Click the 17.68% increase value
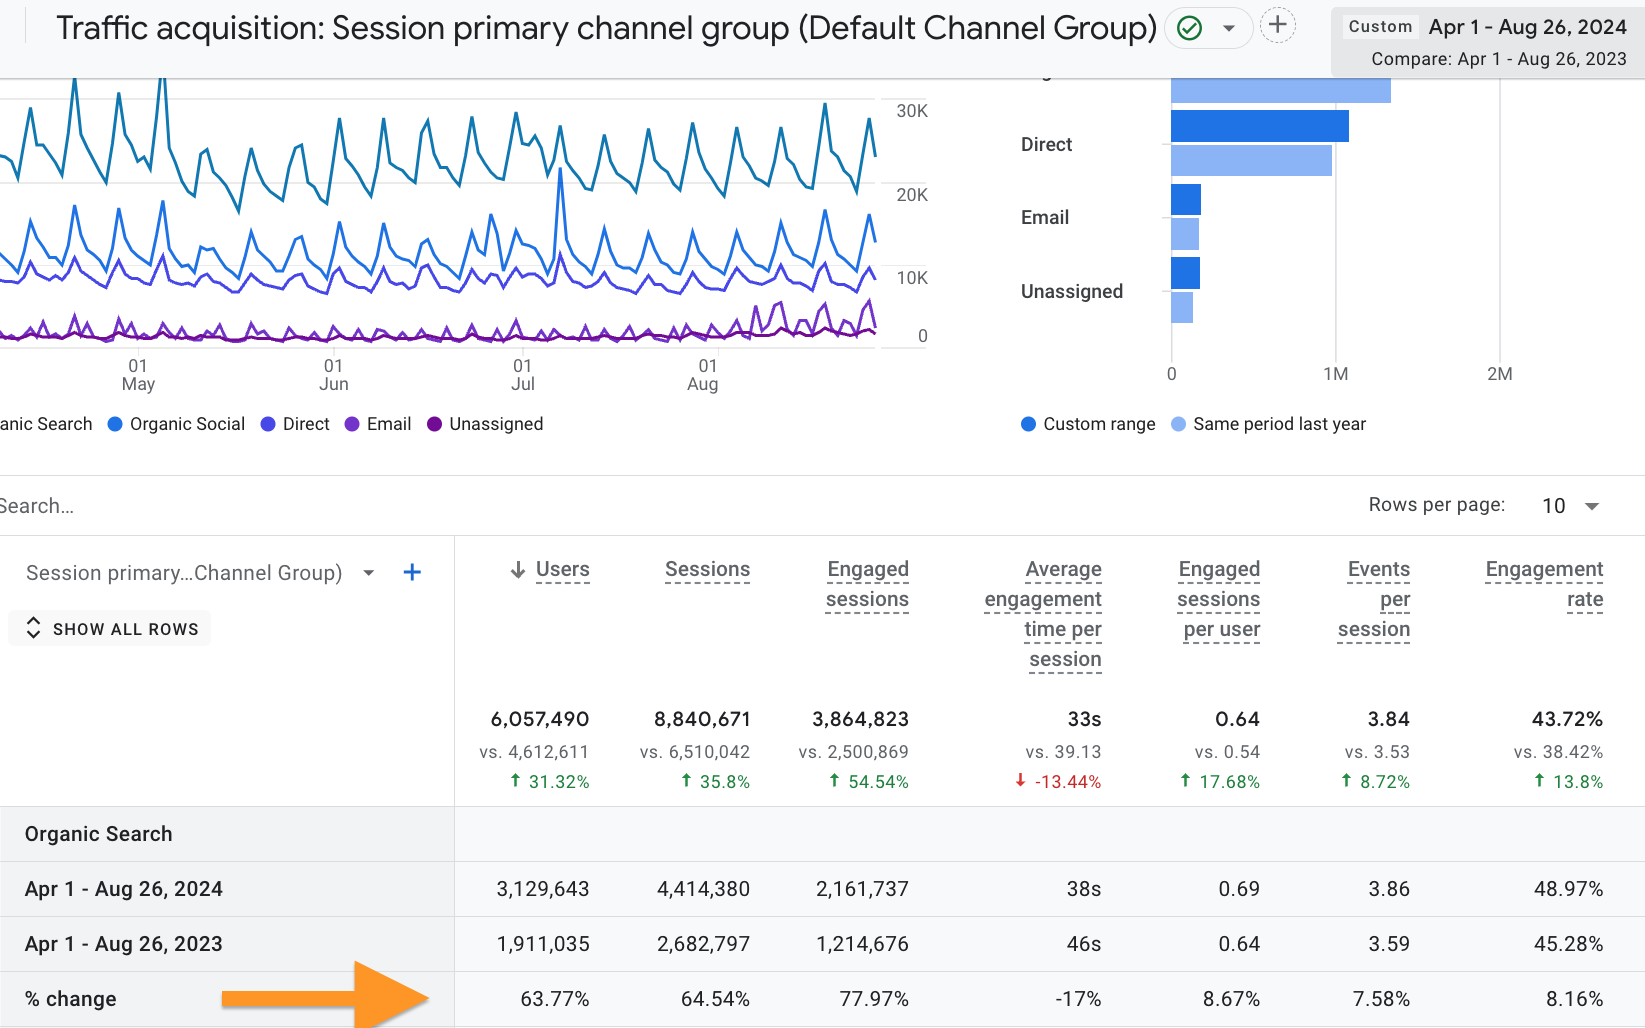This screenshot has height=1028, width=1645. click(1229, 782)
